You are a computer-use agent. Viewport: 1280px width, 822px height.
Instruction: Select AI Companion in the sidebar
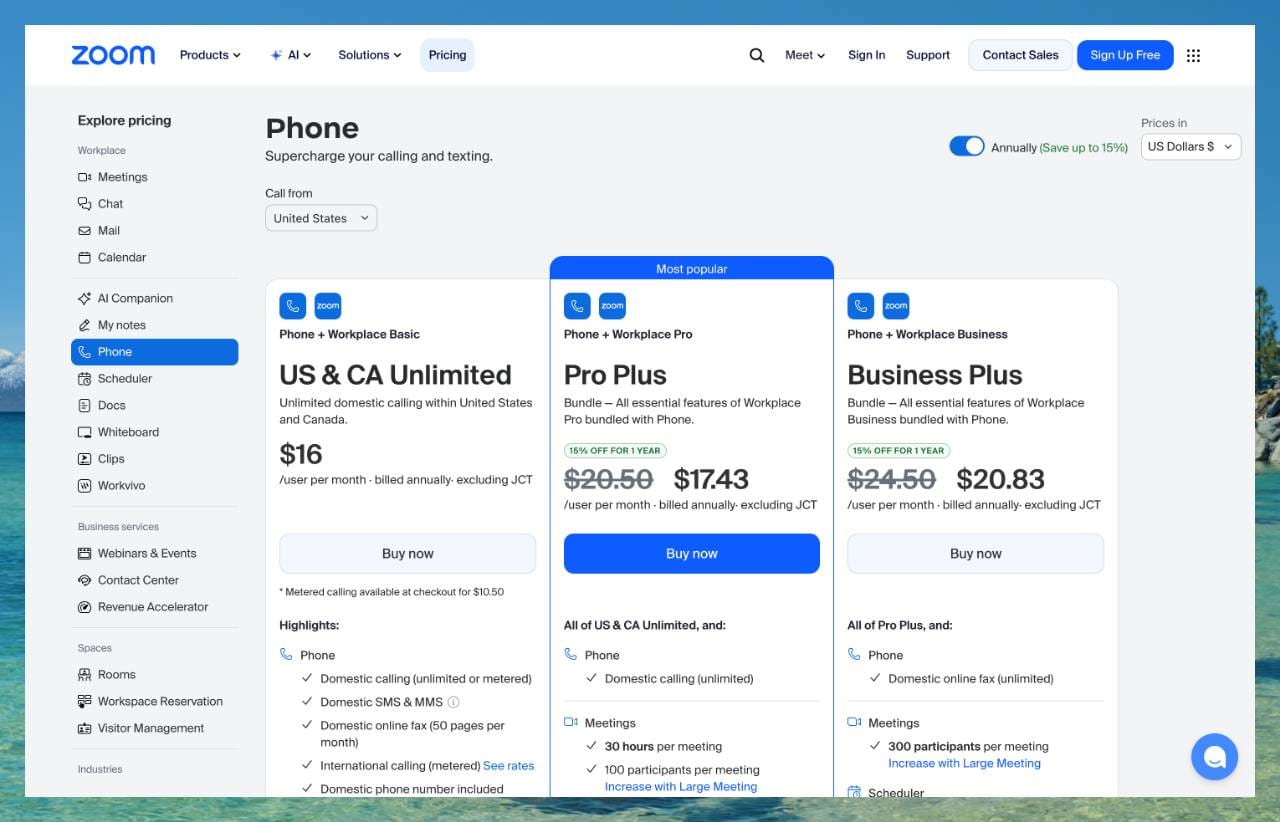(x=134, y=298)
